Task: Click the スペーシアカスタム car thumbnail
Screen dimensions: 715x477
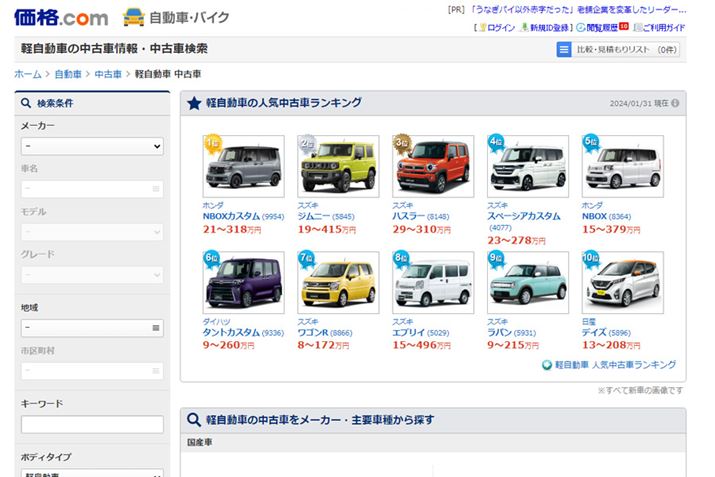Action: coord(528,166)
